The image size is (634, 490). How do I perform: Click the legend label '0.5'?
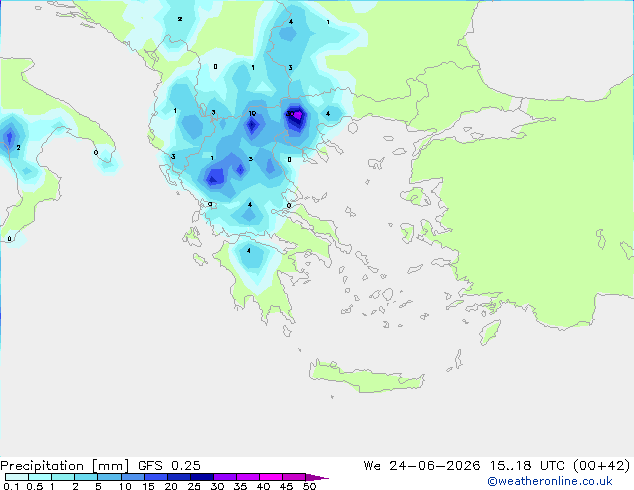click(34, 486)
